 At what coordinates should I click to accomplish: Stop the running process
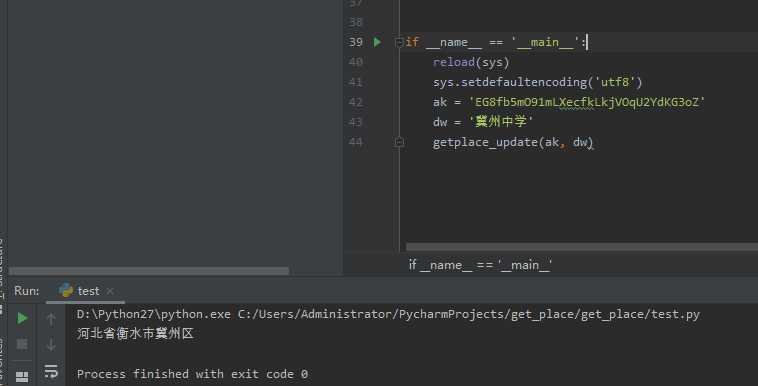tap(22, 344)
